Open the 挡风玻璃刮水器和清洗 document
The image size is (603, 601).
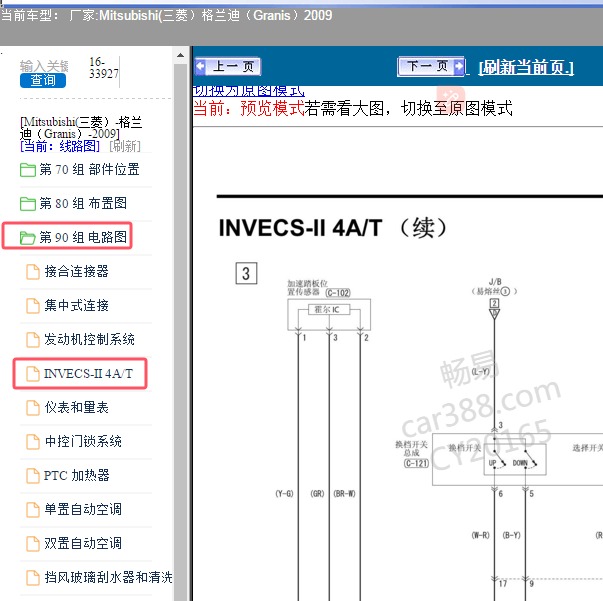[x=108, y=577]
